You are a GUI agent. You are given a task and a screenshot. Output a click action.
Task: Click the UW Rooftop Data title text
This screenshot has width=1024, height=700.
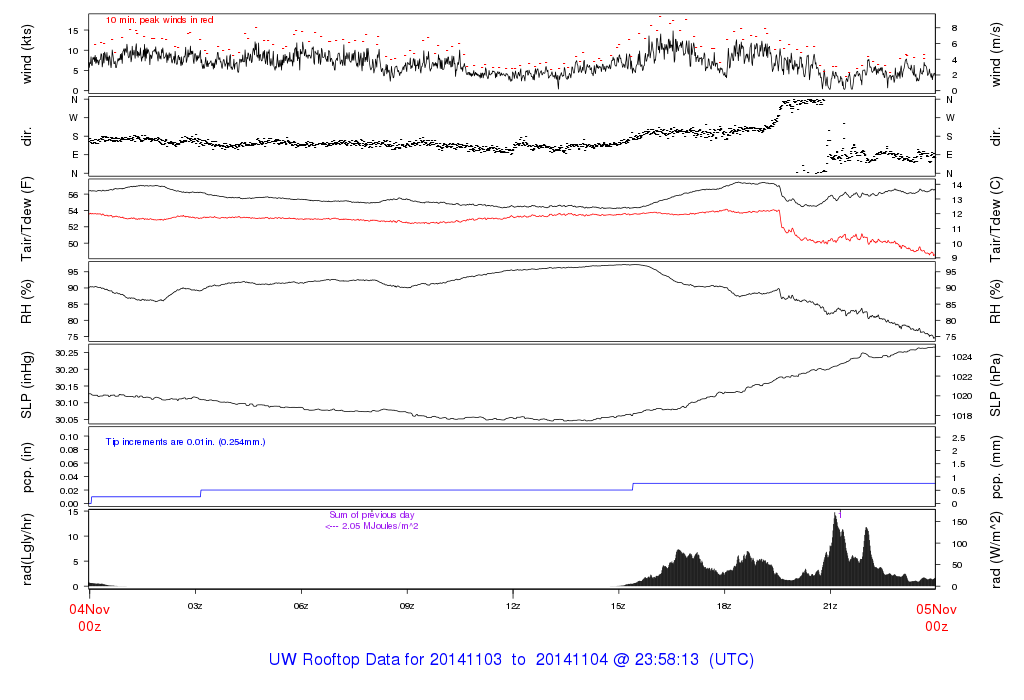pyautogui.click(x=511, y=660)
